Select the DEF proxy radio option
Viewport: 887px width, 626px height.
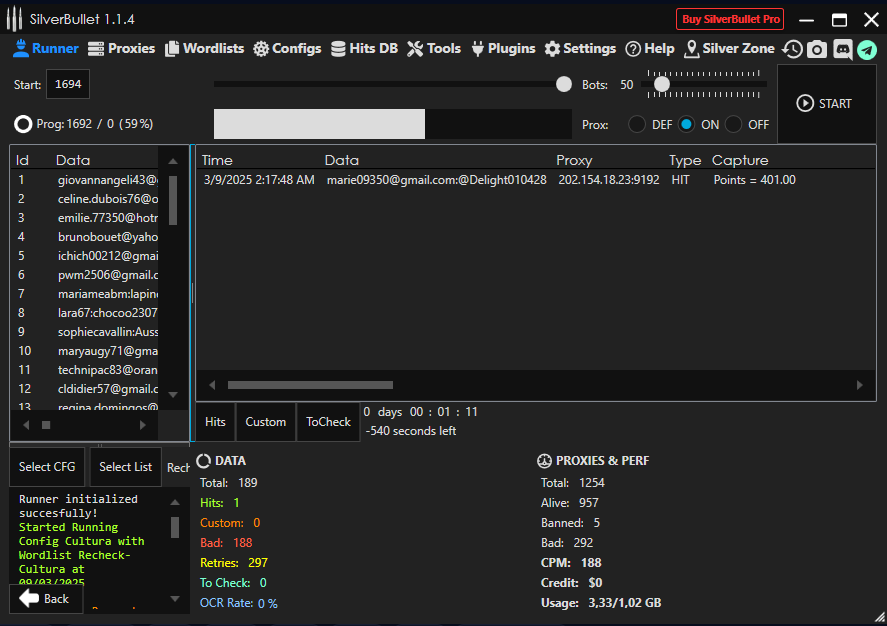tap(637, 125)
